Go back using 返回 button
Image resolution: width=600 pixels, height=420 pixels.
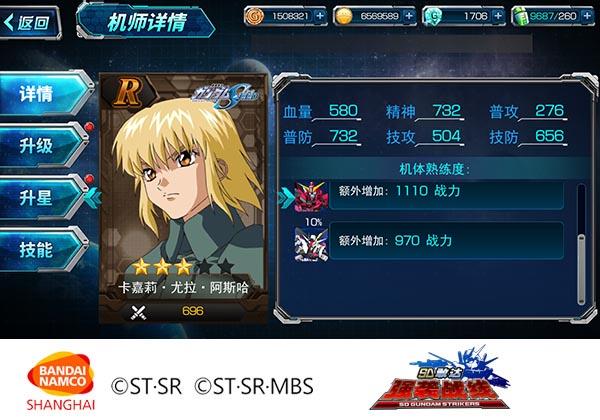click(29, 23)
